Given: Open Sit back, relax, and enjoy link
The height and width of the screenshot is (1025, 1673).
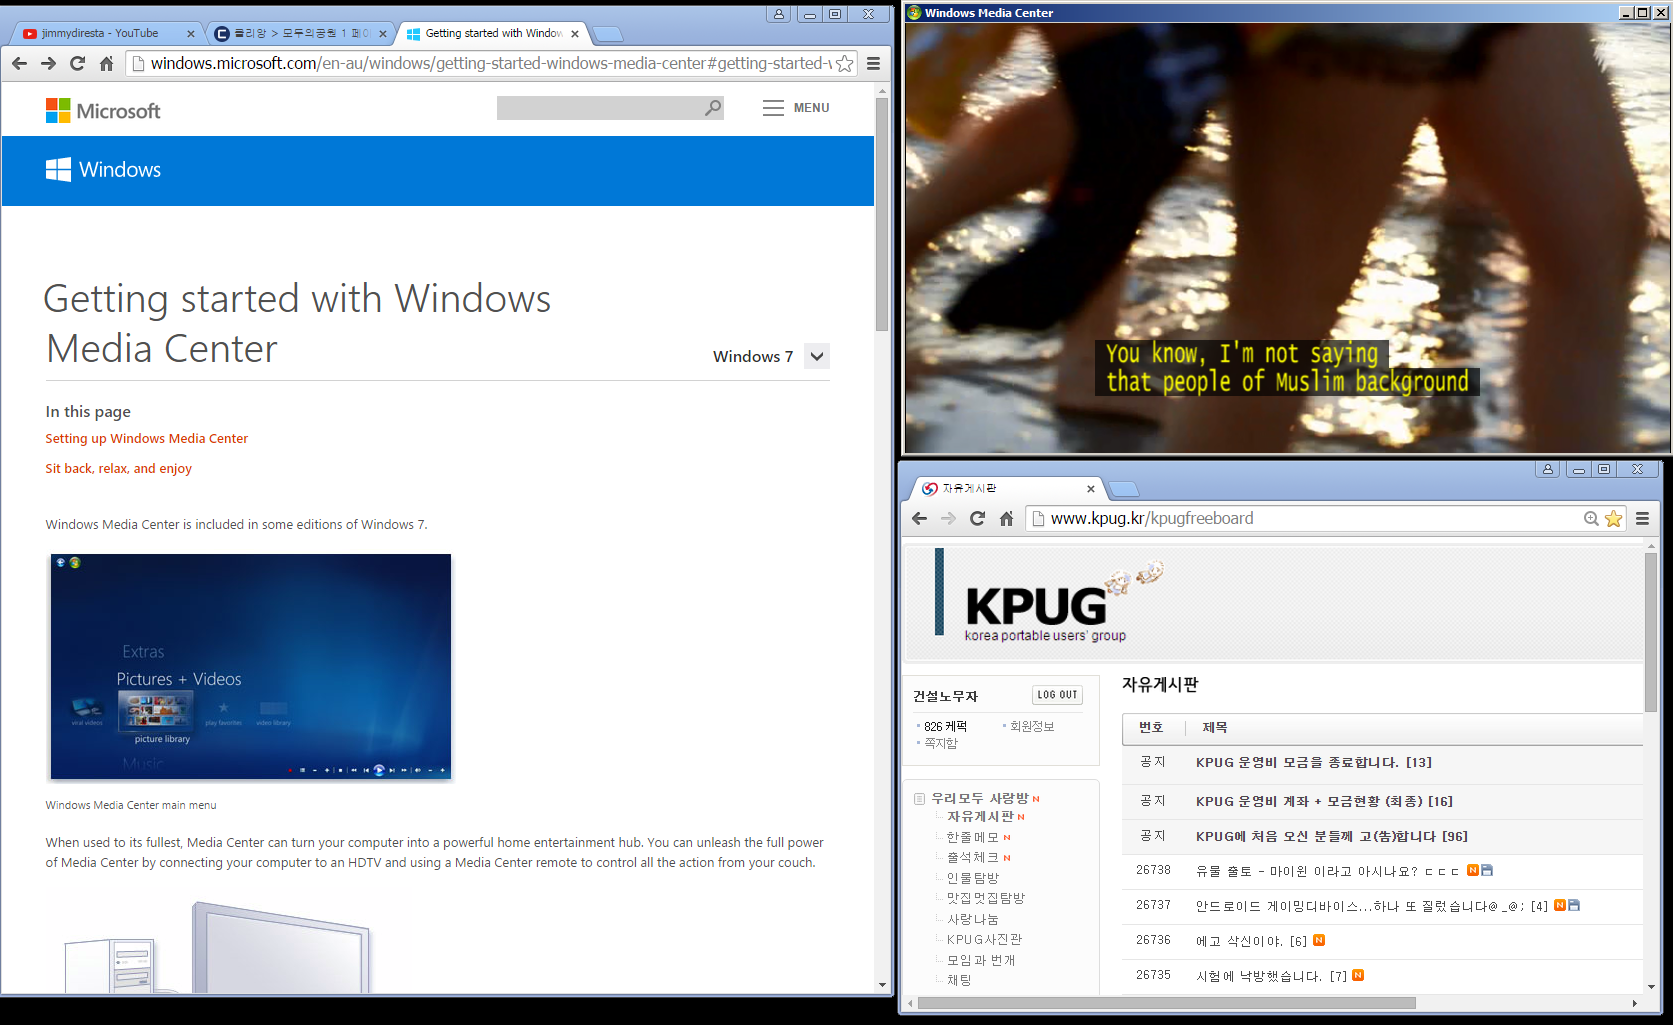Looking at the screenshot, I should (x=118, y=468).
